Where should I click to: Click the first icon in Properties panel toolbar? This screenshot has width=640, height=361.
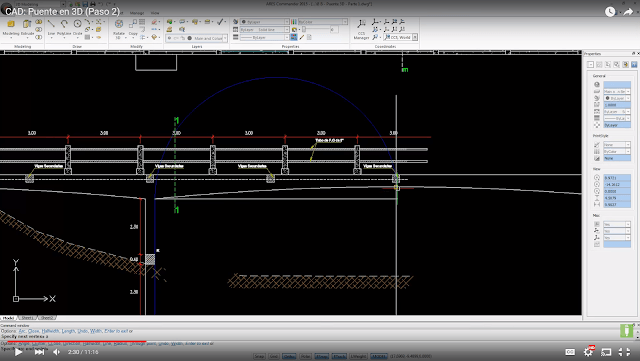(x=591, y=65)
